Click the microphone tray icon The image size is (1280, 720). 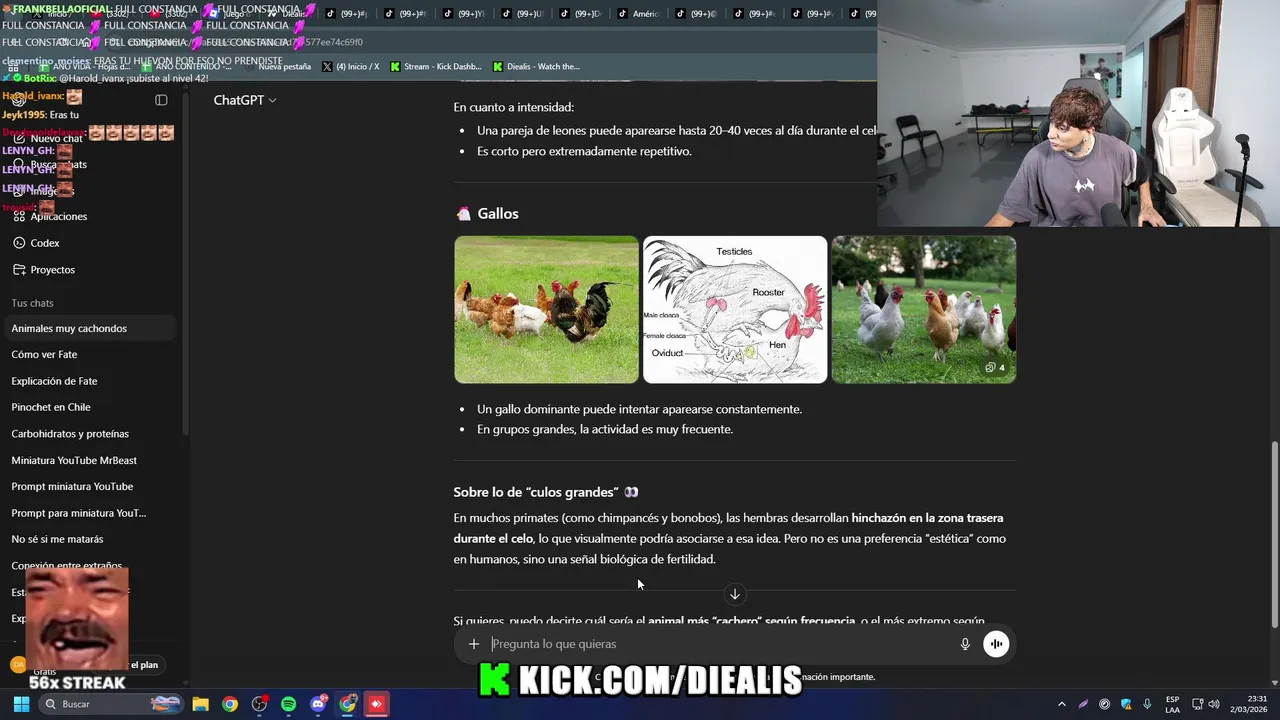1147,704
